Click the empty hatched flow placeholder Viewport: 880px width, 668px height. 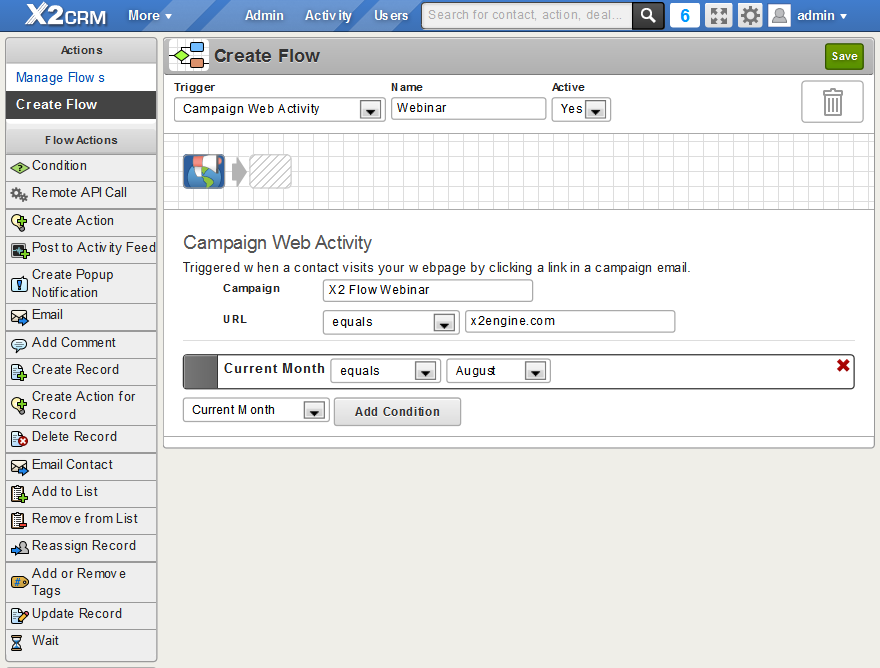pyautogui.click(x=271, y=171)
